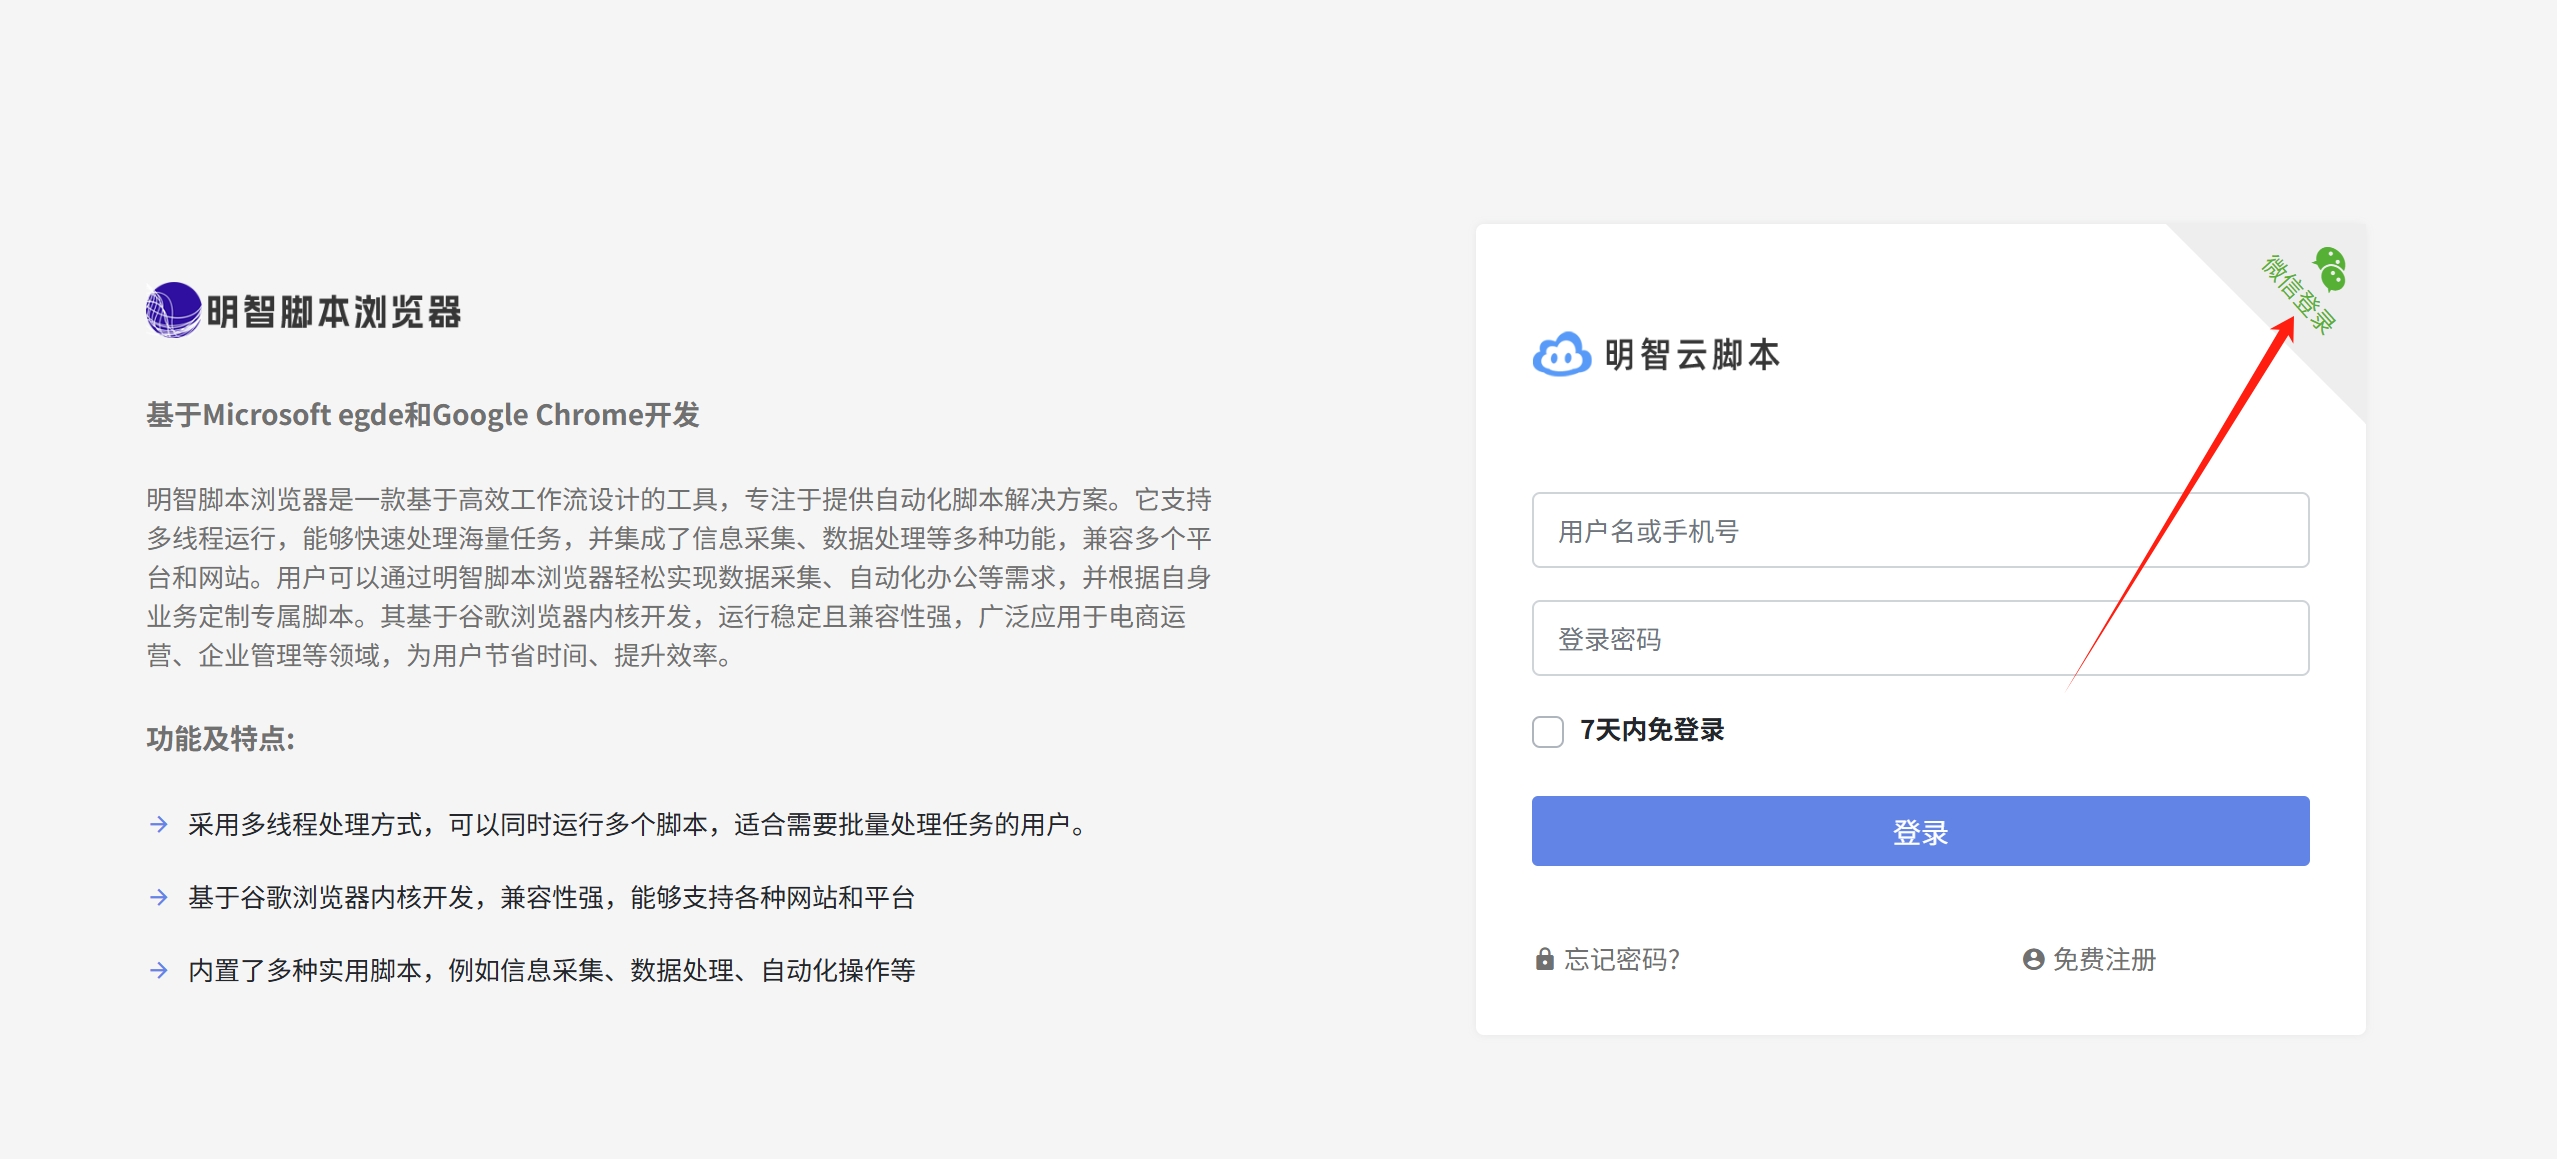Click the 7天内免登录 label text
Viewport: 2557px width, 1159px height.
tap(1652, 730)
